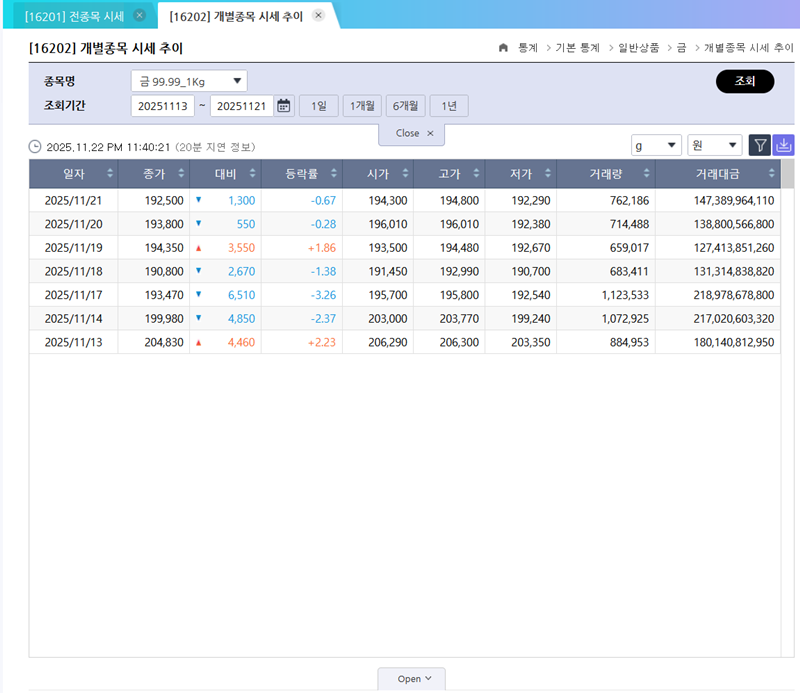Viewport: 800px width, 693px height.
Task: Select the 2025/11/21 date cell
Action: tap(73, 201)
